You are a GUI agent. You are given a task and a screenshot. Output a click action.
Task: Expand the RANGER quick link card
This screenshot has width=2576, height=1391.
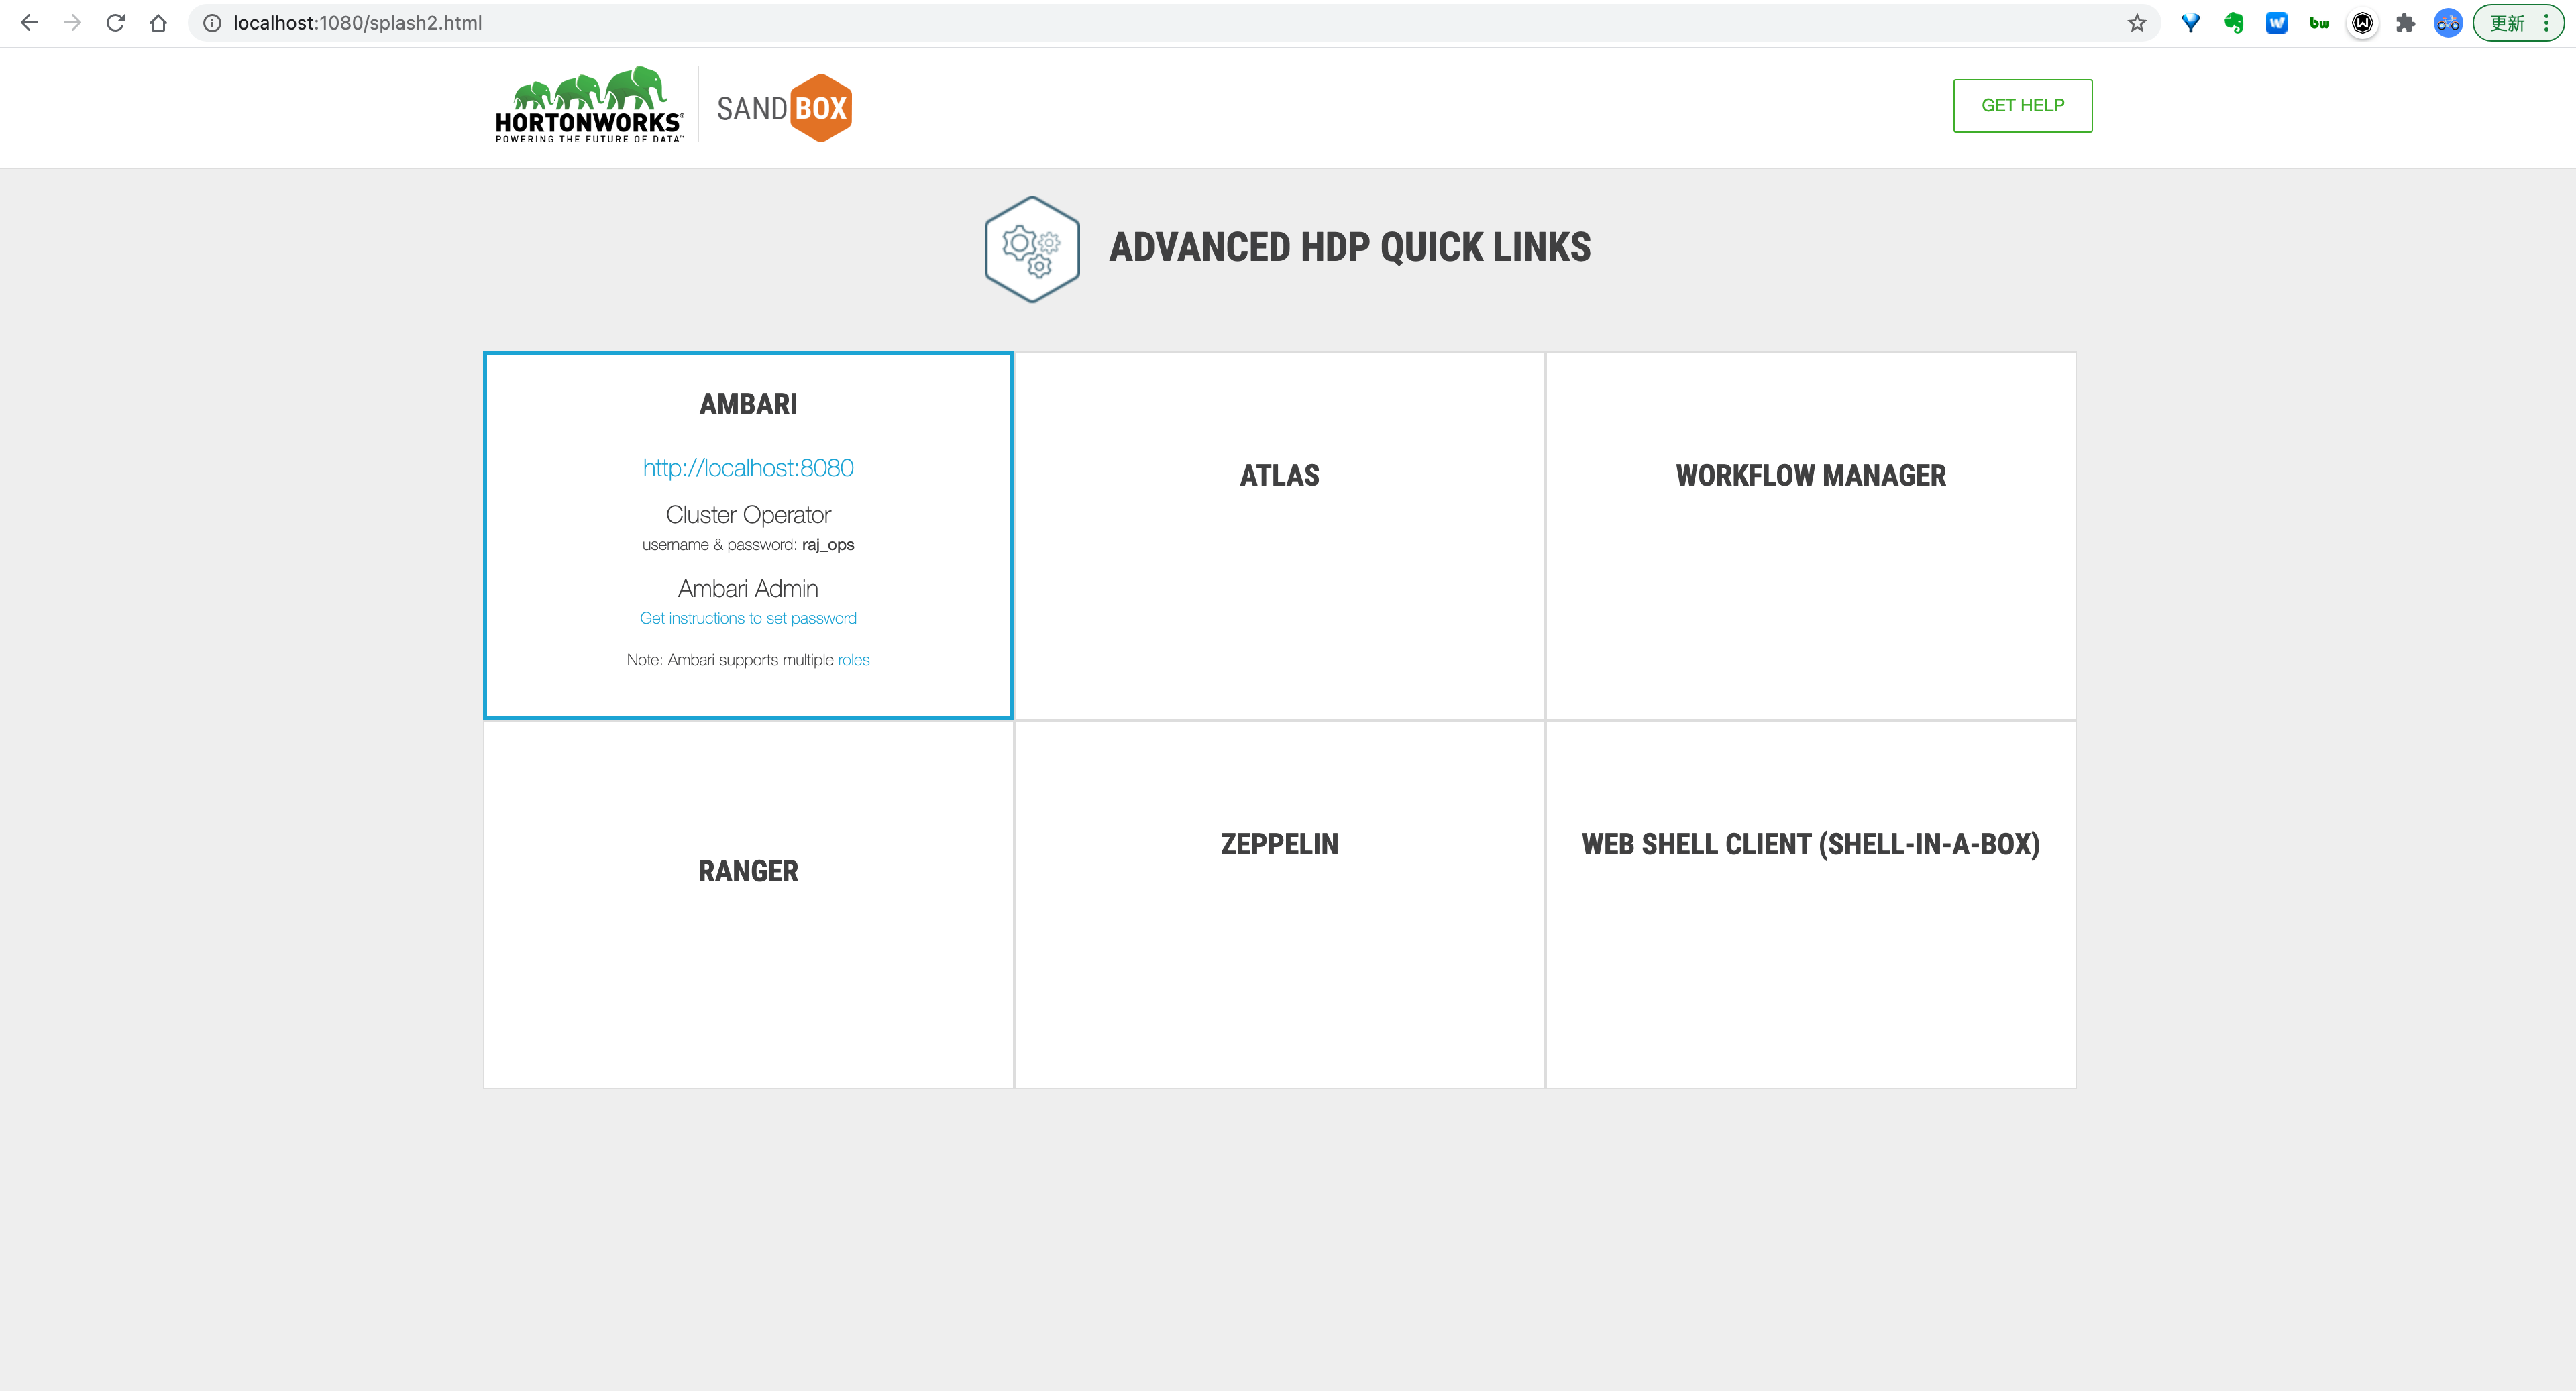tap(748, 904)
